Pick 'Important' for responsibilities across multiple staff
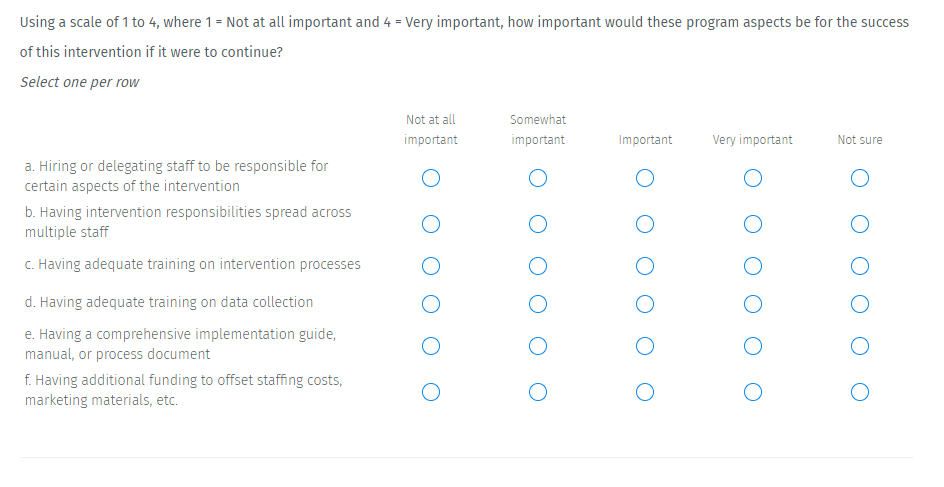This screenshot has height=487, width=944. pyautogui.click(x=645, y=223)
